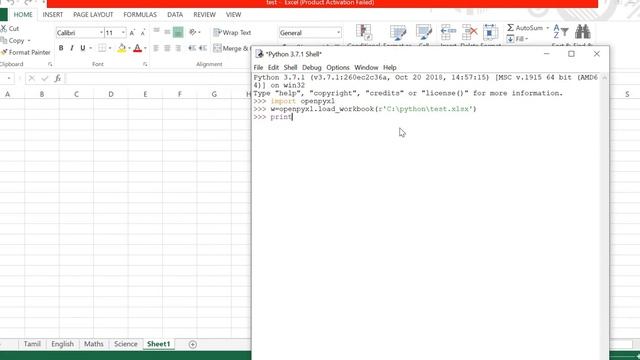Screen dimensions: 640x360
Task: Click the Copy button in Clipboard group
Action: pyautogui.click(x=13, y=40)
